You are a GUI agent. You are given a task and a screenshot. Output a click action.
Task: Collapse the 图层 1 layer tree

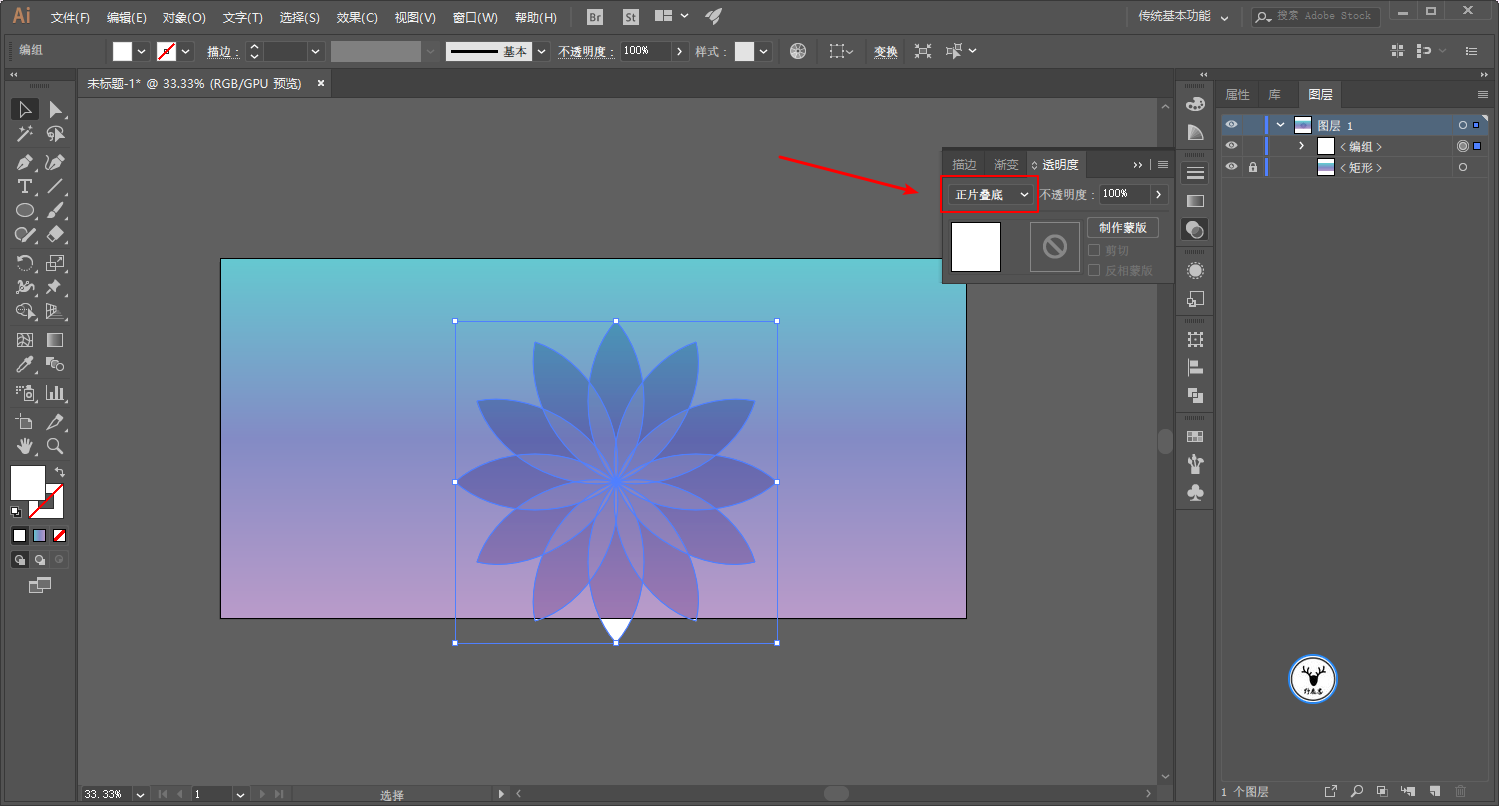click(1281, 125)
